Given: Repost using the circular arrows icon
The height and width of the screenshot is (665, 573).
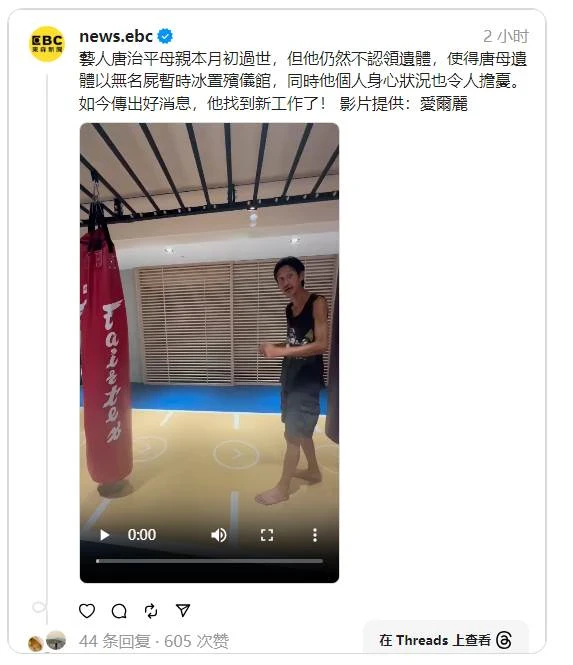Looking at the screenshot, I should (x=151, y=611).
